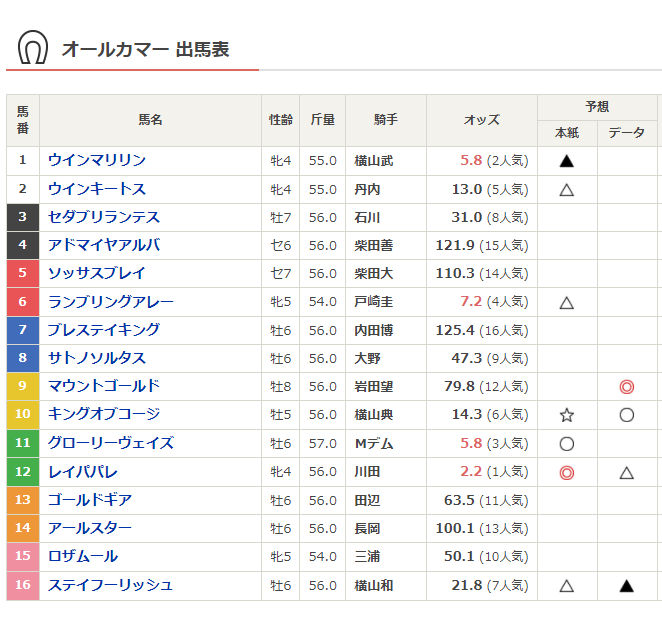Click the white triangle mark for ランブリングアレー
The height and width of the screenshot is (626, 662).
pyautogui.click(x=567, y=302)
